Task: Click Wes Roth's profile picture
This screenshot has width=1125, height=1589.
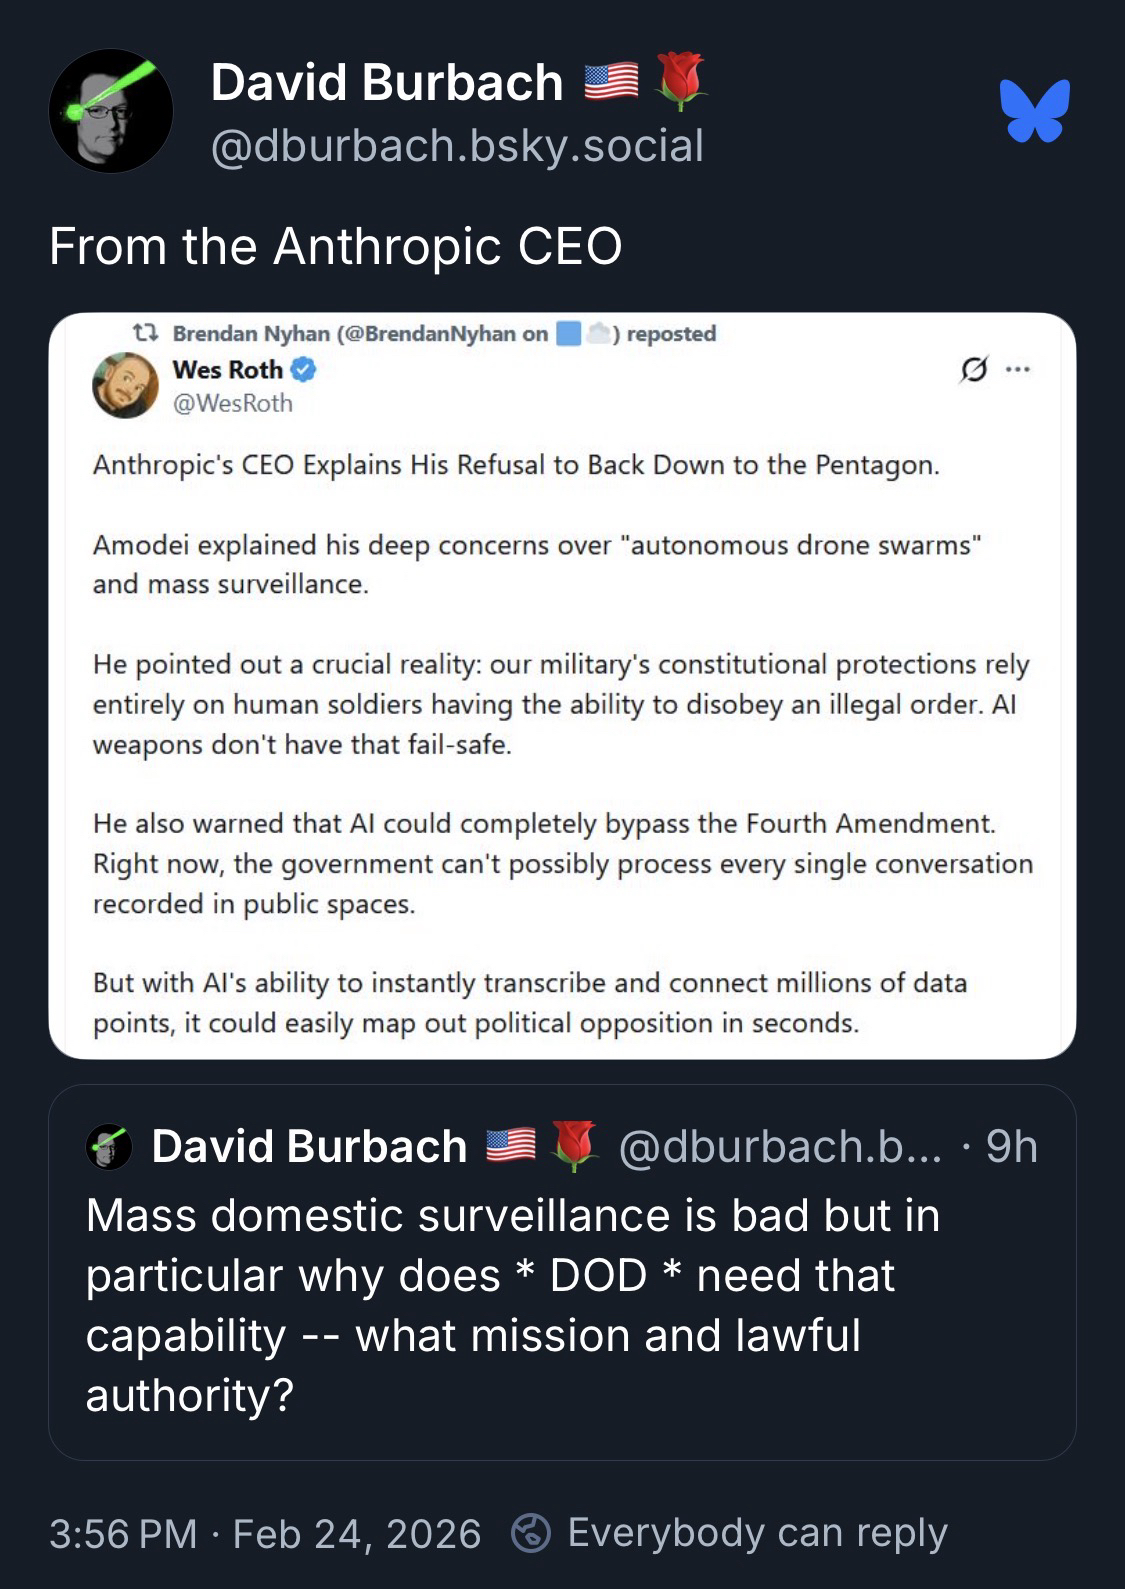Action: pos(126,385)
